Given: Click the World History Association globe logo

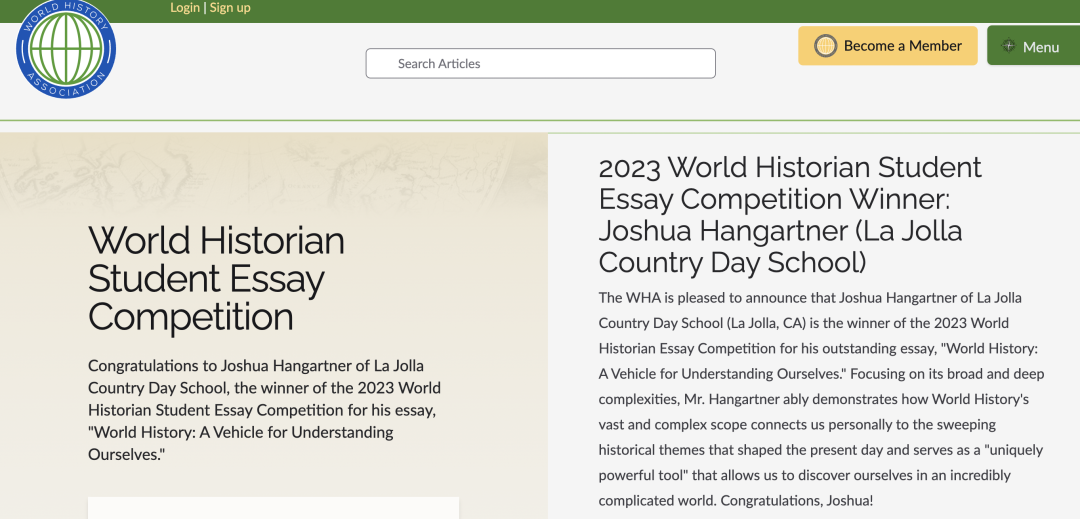Looking at the screenshot, I should tap(66, 49).
